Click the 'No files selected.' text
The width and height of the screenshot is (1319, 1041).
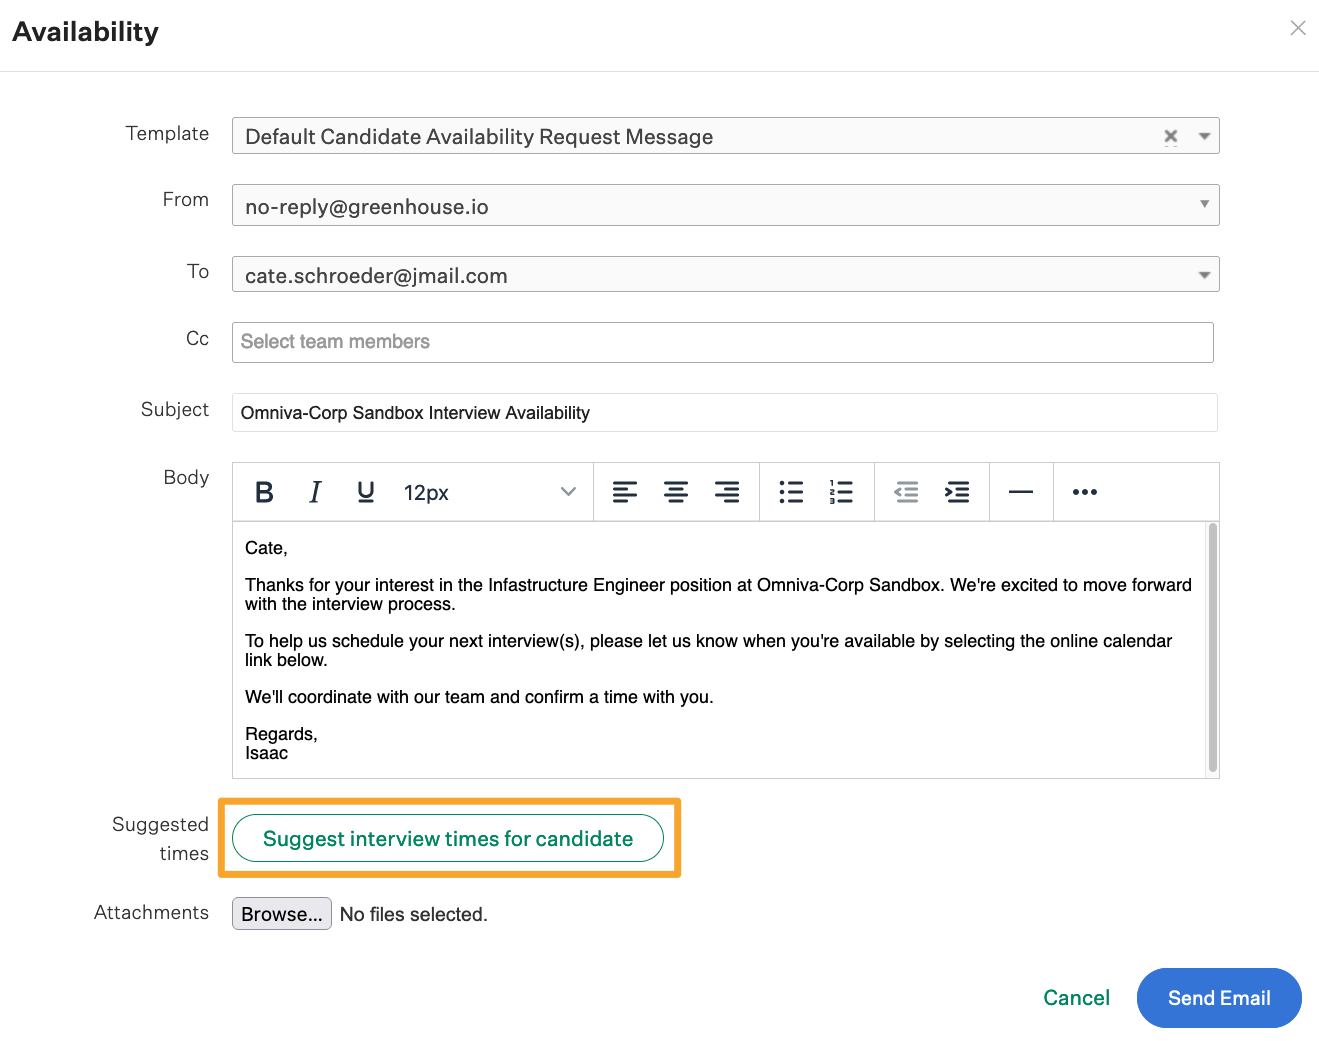click(x=414, y=914)
